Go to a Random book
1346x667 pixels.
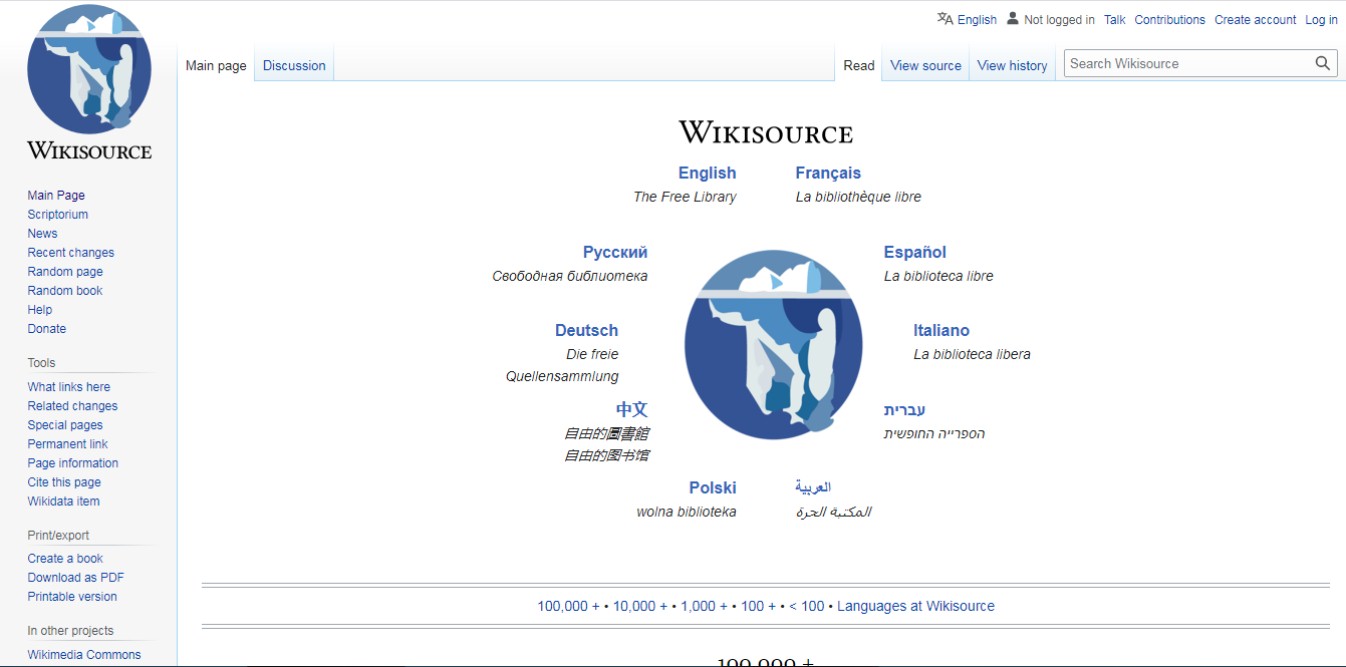tap(65, 291)
